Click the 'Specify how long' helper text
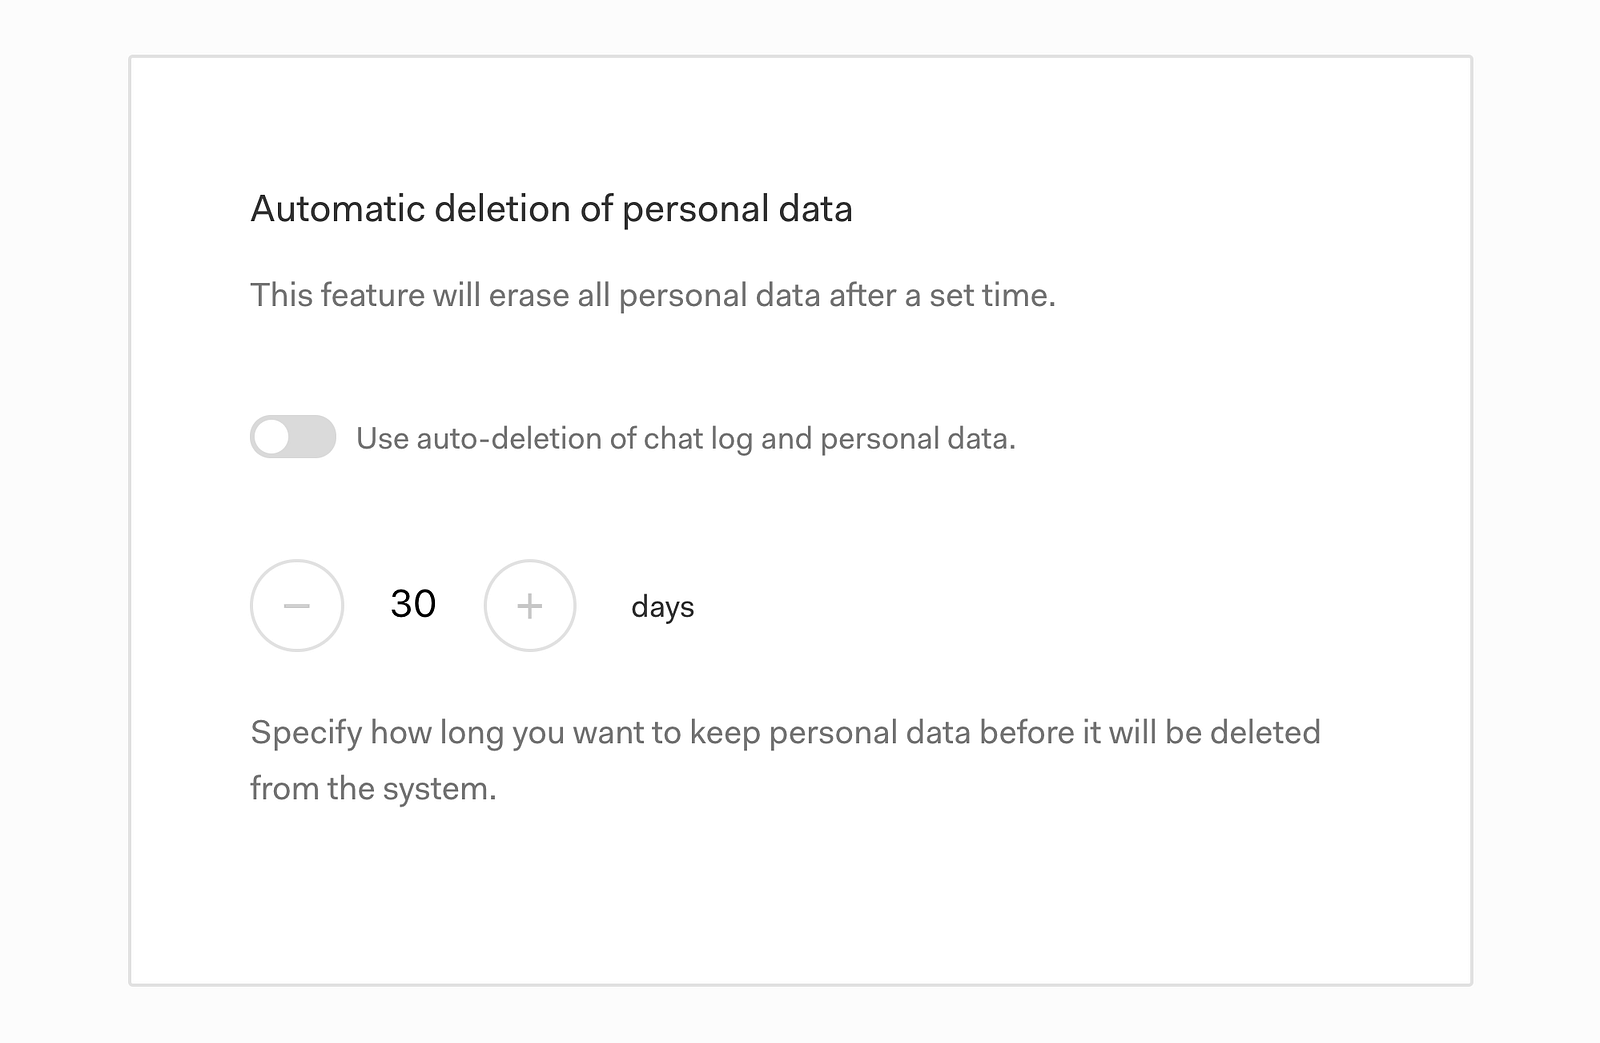This screenshot has width=1600, height=1043. pyautogui.click(x=785, y=733)
